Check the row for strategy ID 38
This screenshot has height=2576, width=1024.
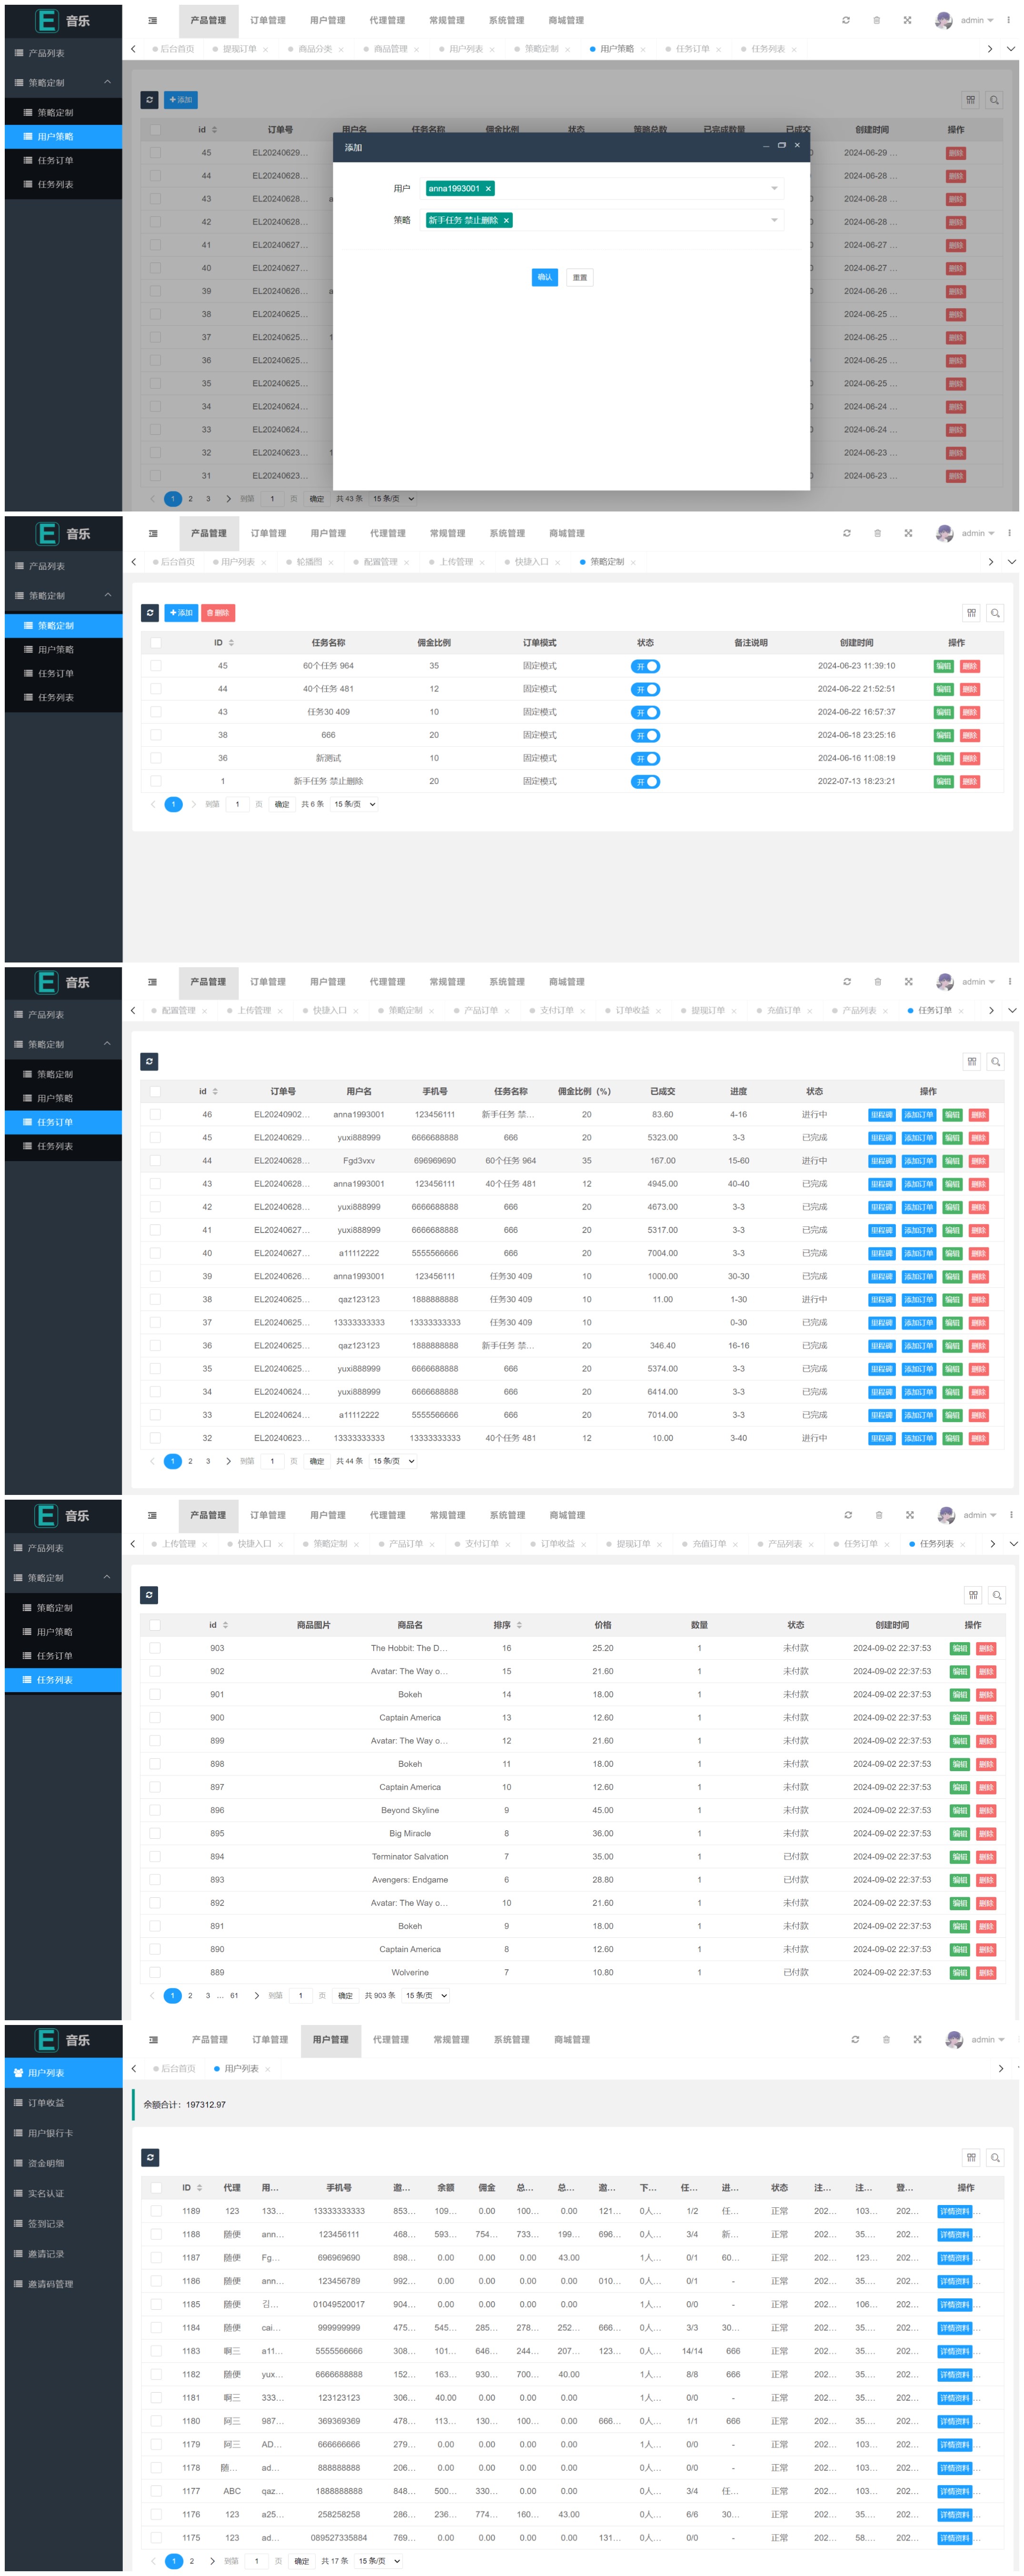point(155,735)
